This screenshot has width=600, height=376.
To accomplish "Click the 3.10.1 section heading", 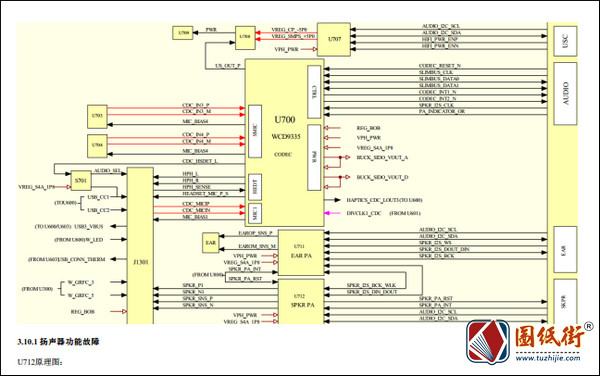I will coord(58,342).
